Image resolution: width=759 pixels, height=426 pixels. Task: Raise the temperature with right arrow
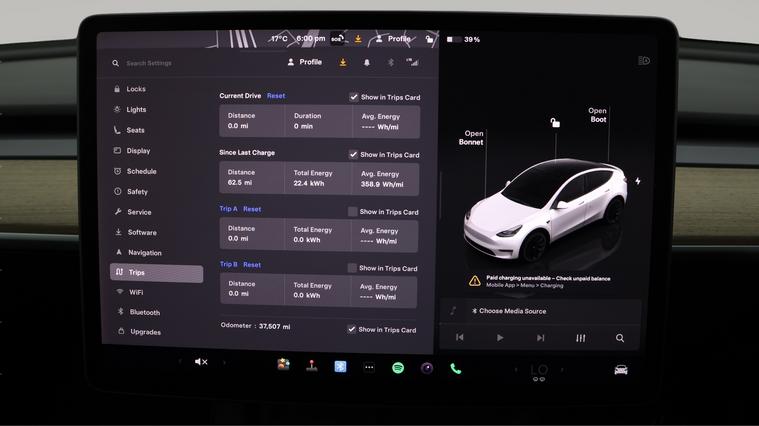point(562,370)
